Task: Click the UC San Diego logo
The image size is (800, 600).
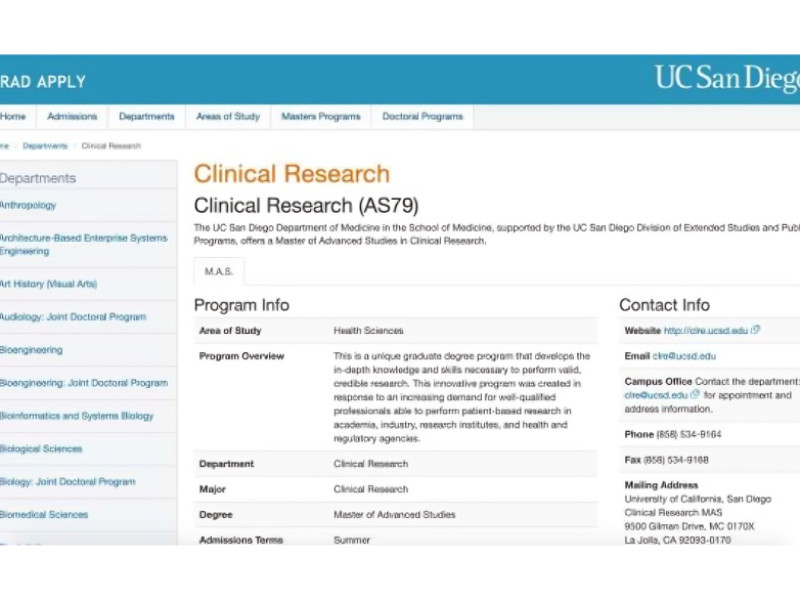Action: pos(727,78)
